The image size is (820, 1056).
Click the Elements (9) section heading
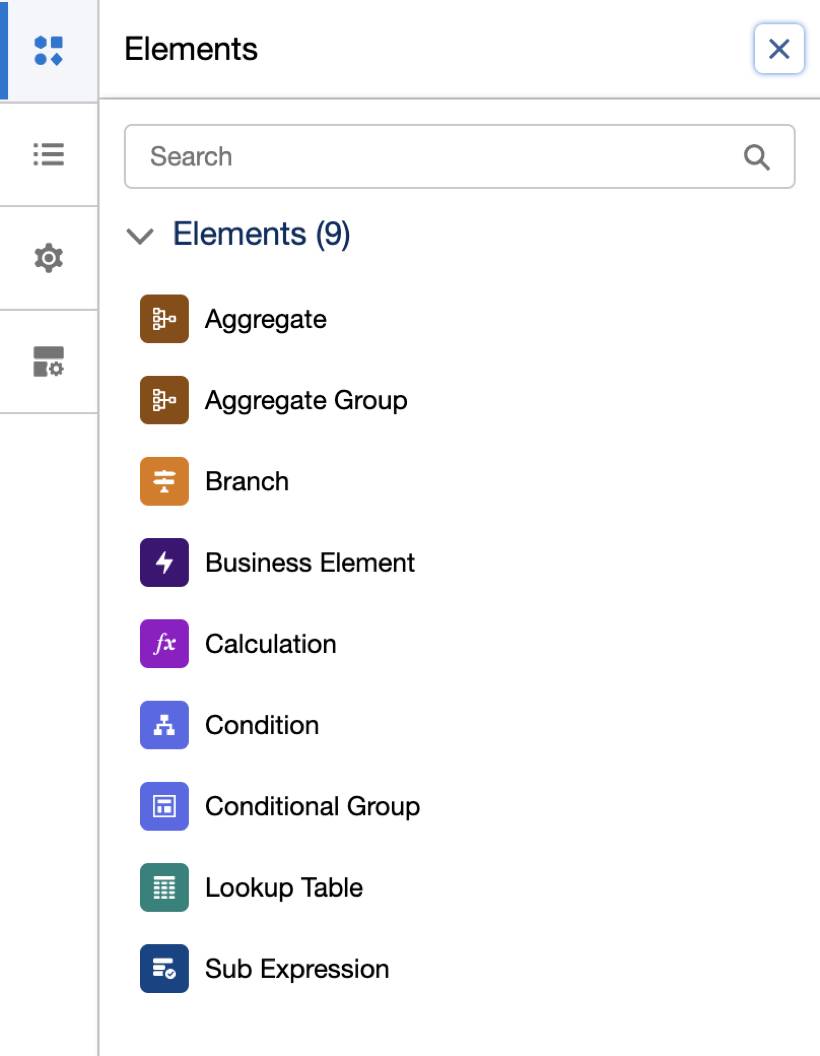tap(261, 234)
